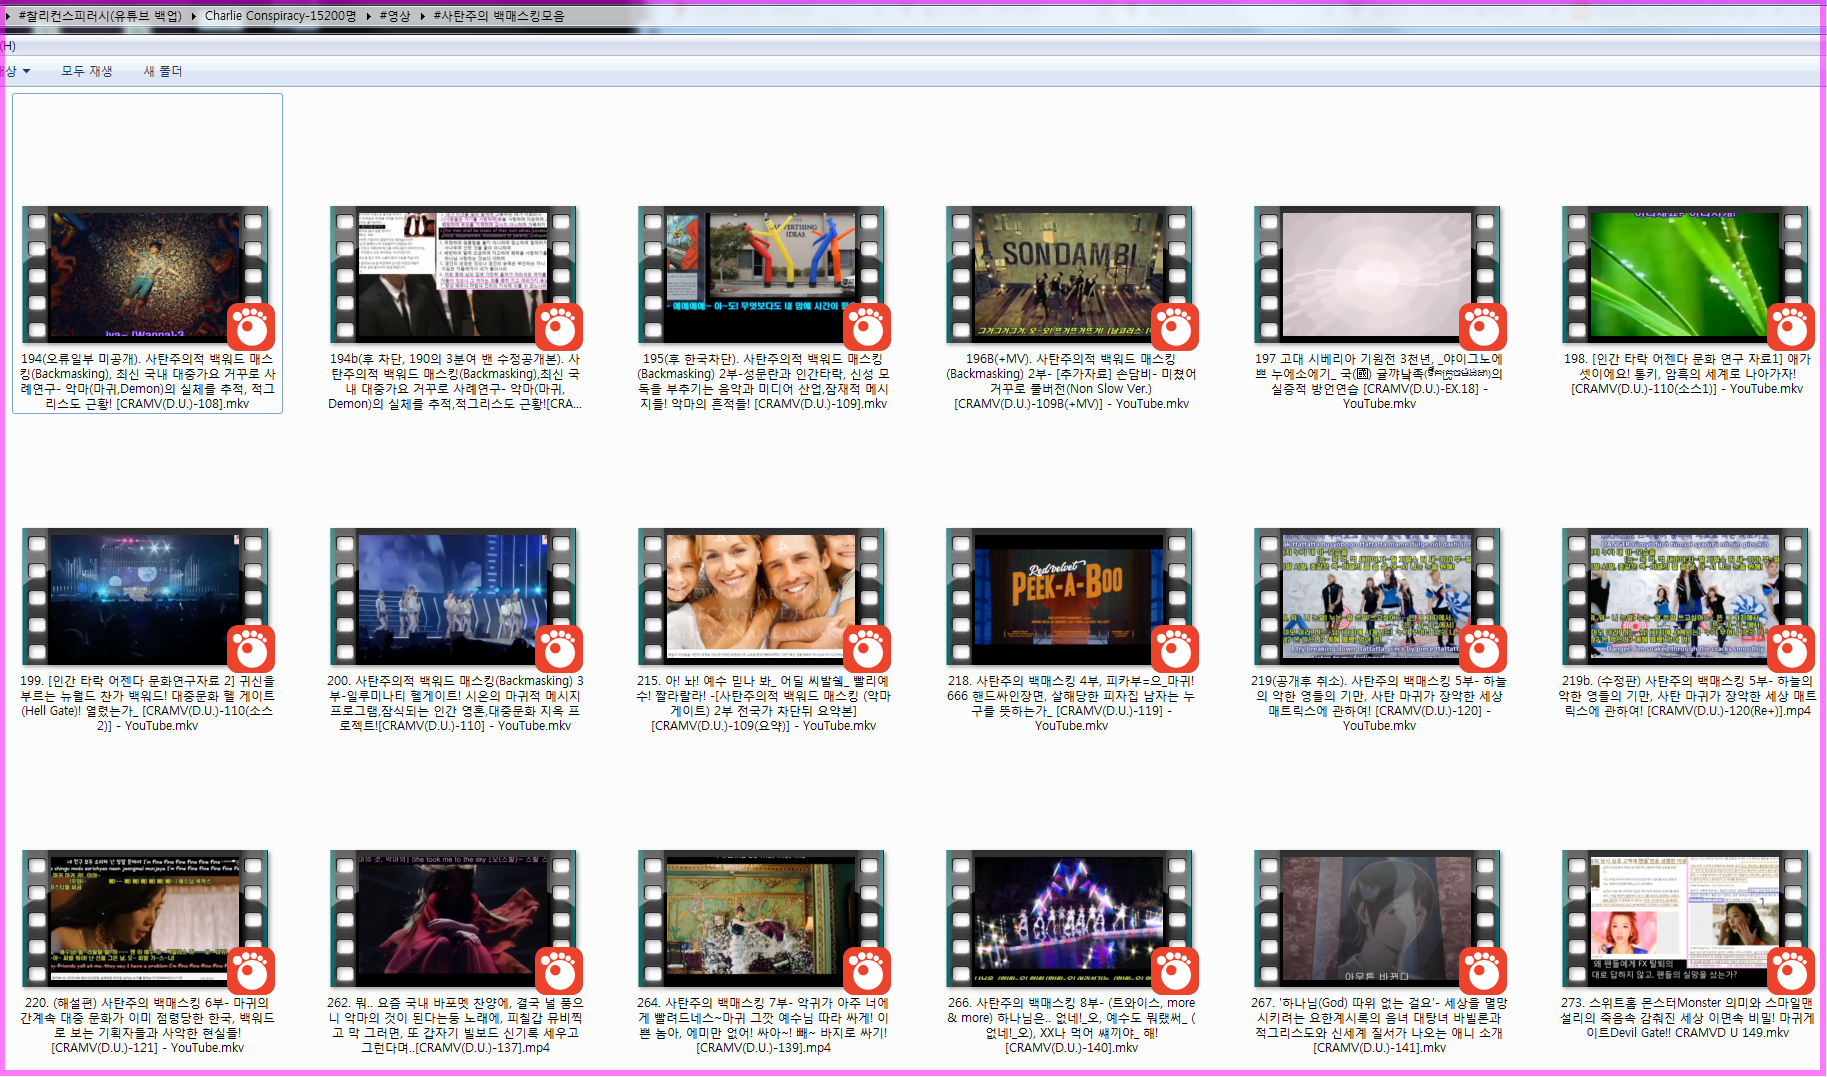
Task: Select filename text starting with 199. [인간 타락
Action: point(147,703)
